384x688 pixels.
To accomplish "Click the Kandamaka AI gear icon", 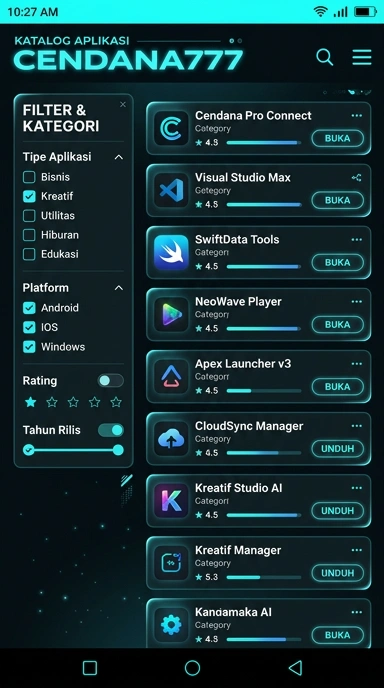I will pos(171,625).
